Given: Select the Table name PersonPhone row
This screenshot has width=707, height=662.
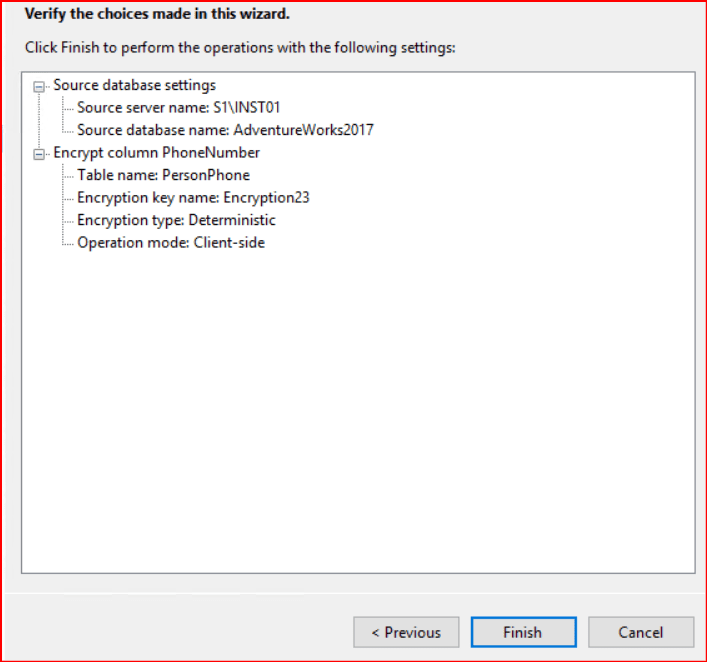Looking at the screenshot, I should pos(163,175).
